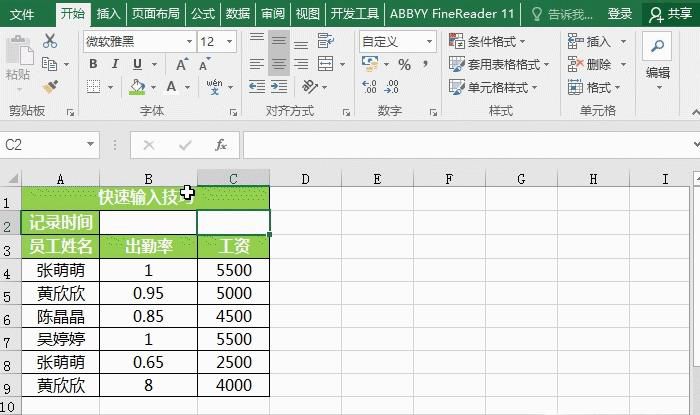Click the Copy icon

pos(49,64)
